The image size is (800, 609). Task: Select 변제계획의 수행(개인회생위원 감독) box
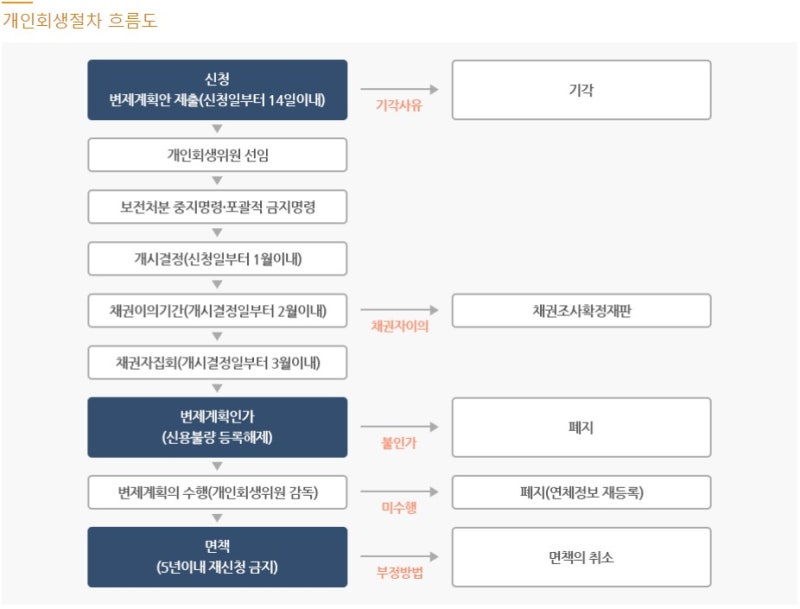[217, 492]
